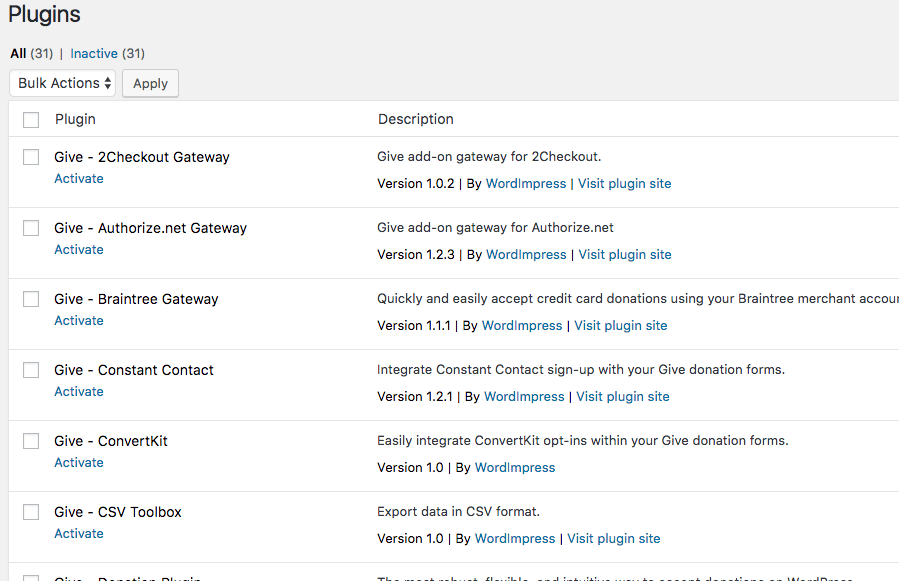
Task: Open the Bulk Actions dropdown
Action: (x=62, y=83)
